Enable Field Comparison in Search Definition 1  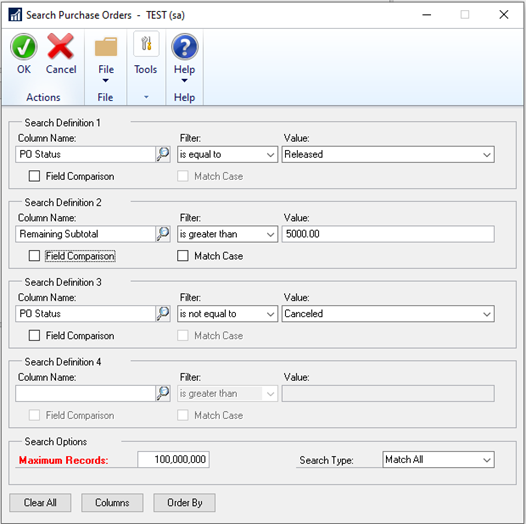click(34, 176)
